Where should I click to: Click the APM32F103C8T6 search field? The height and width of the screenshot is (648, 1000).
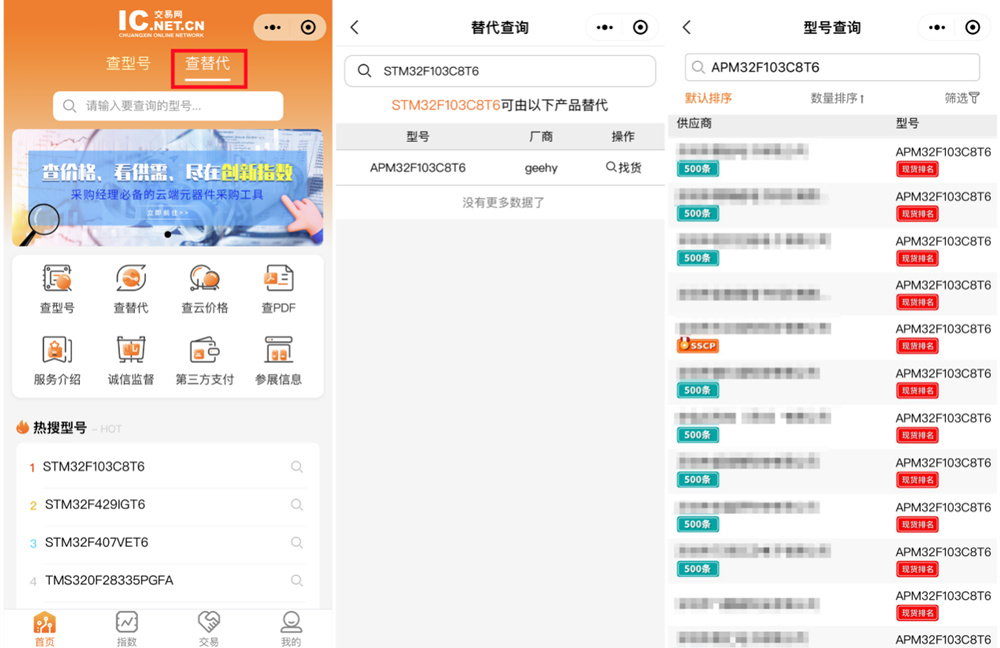(x=832, y=67)
